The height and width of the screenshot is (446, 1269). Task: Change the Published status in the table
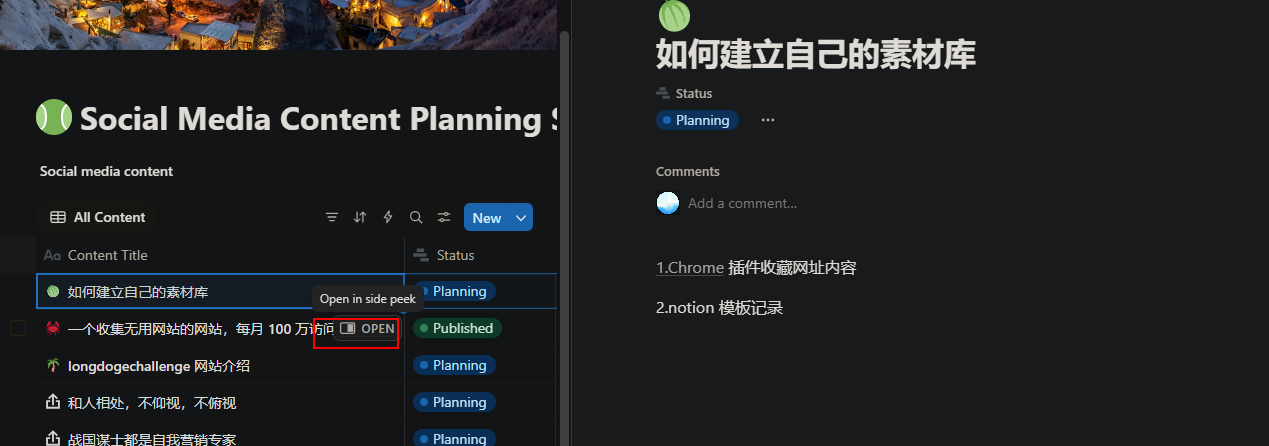coord(457,328)
